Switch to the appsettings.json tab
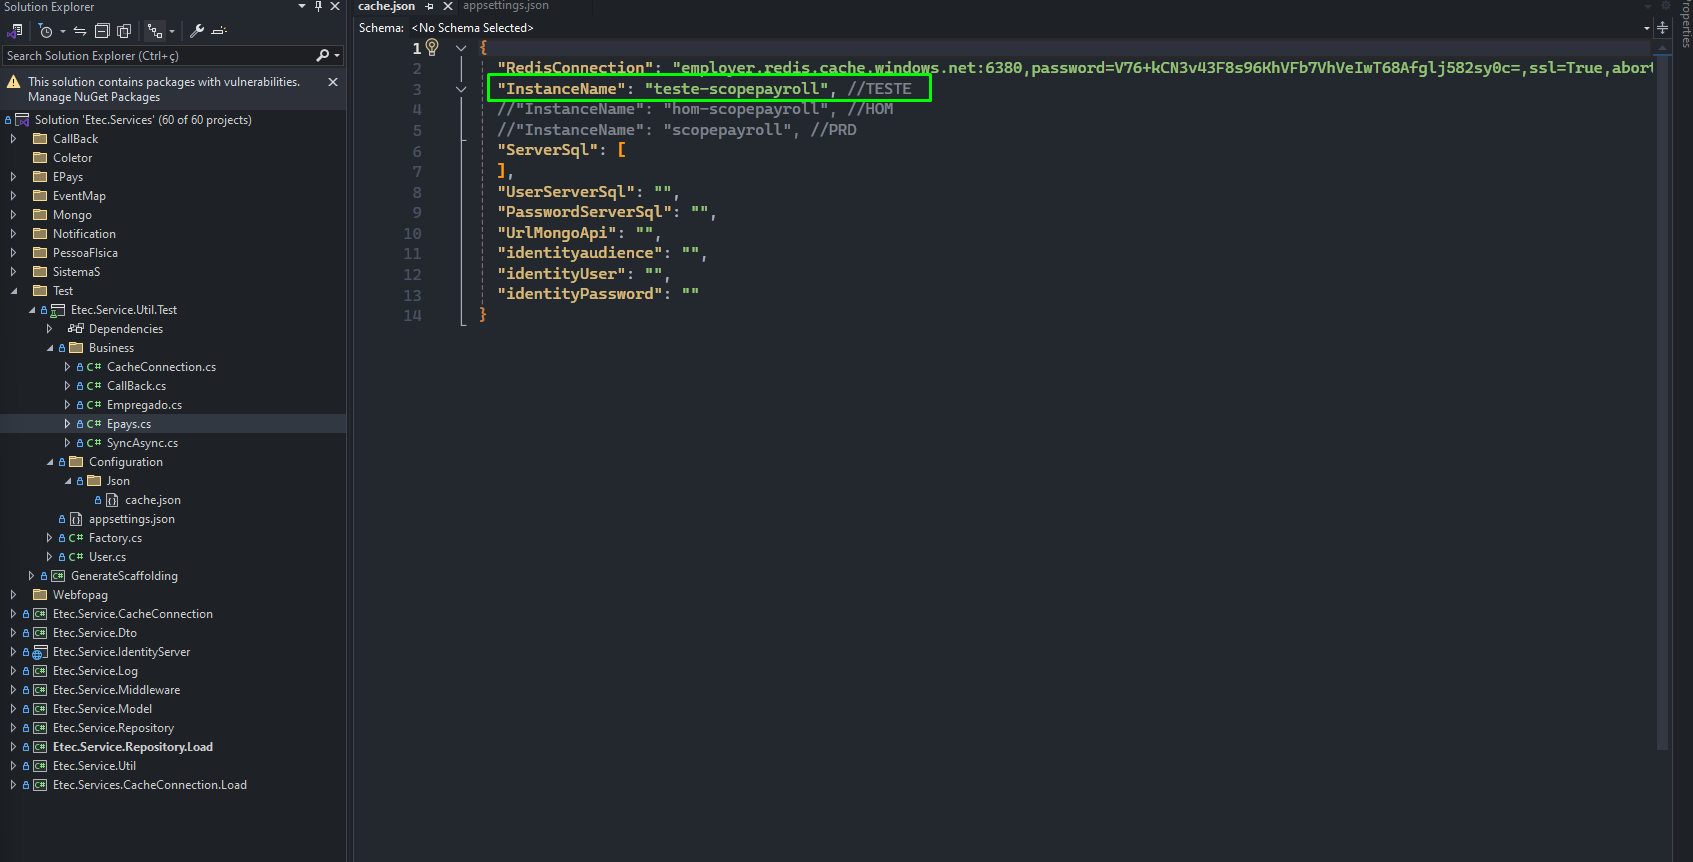Screen dimensions: 1693x862 505,6
